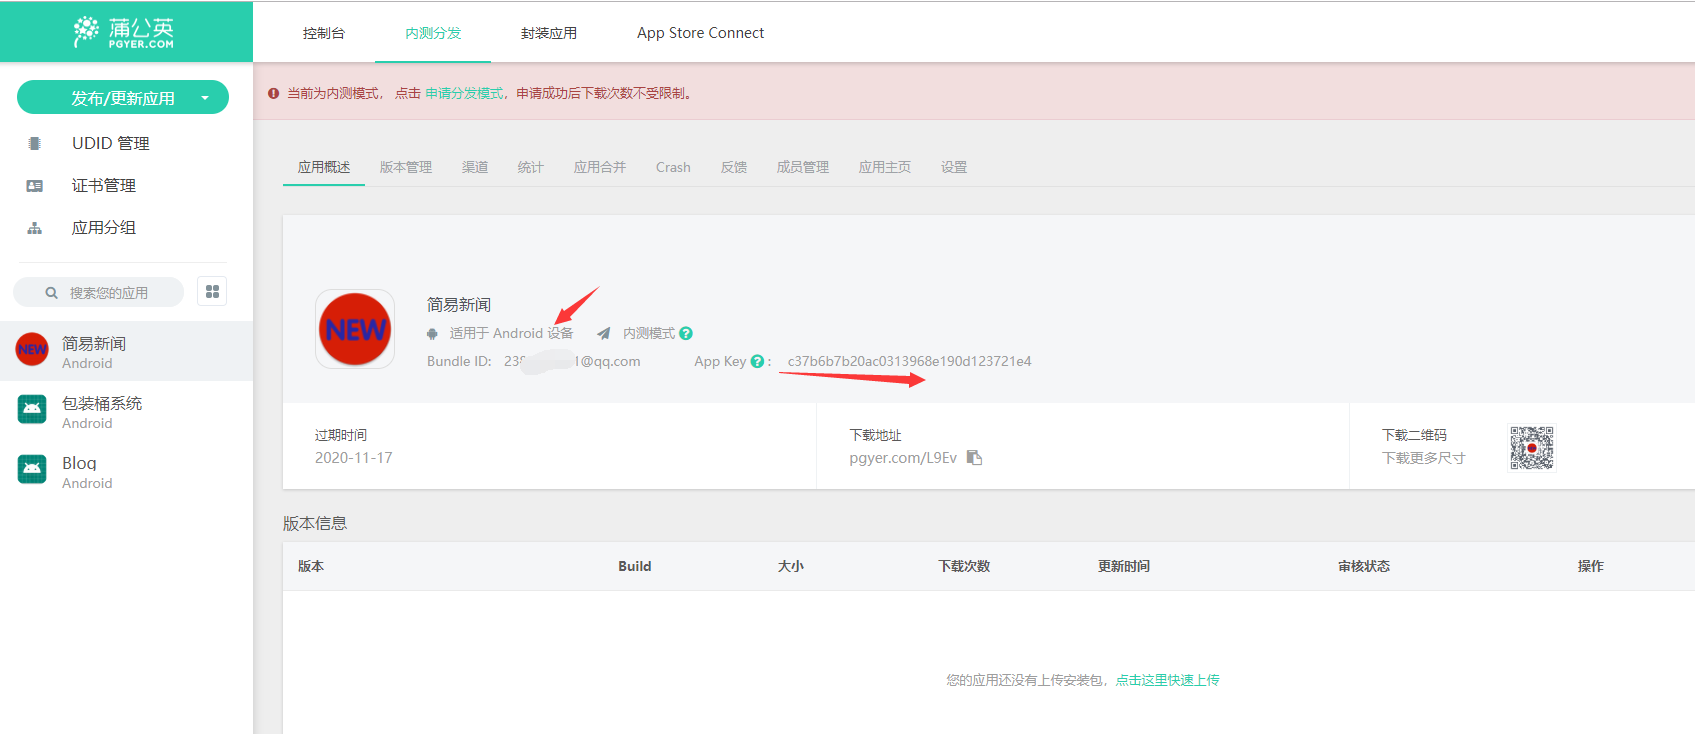The height and width of the screenshot is (734, 1695).
Task: Click the Android robot icon beside 适用于 Android 设备
Action: click(x=432, y=334)
